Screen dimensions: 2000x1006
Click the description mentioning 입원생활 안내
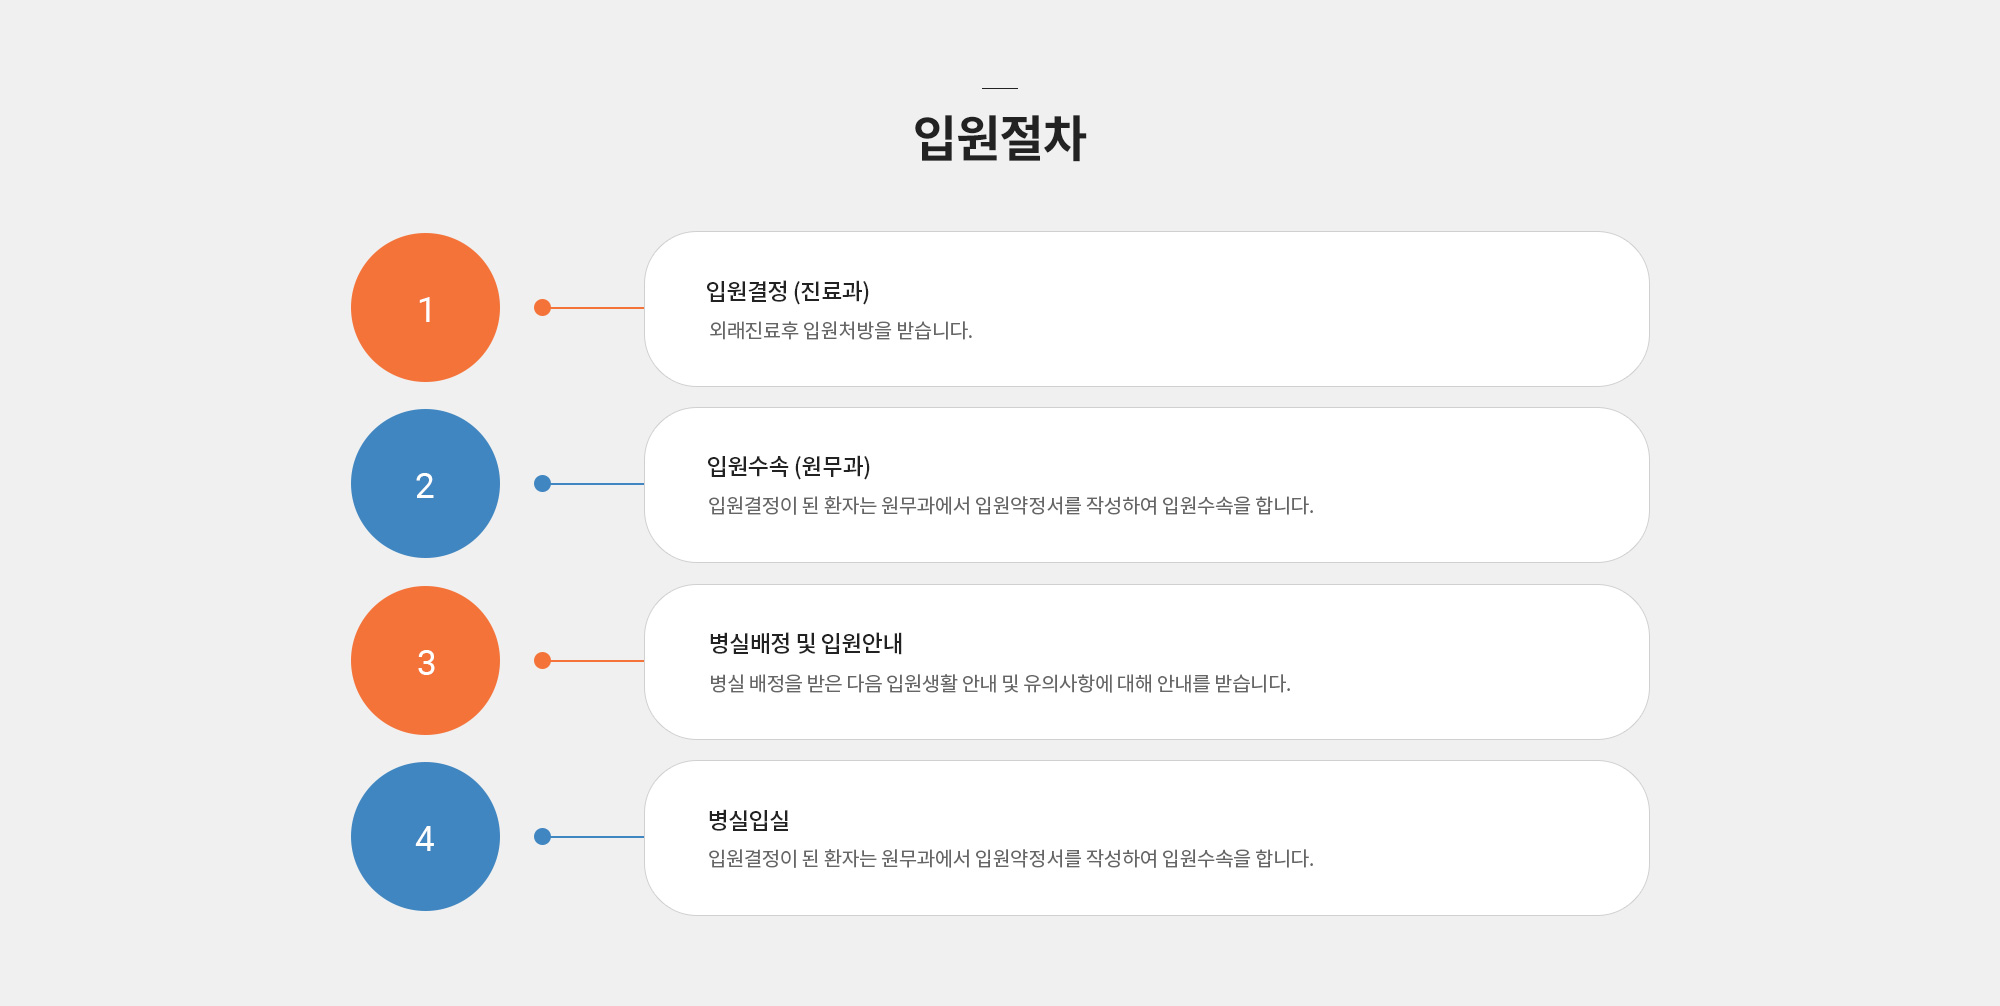pyautogui.click(x=1000, y=683)
